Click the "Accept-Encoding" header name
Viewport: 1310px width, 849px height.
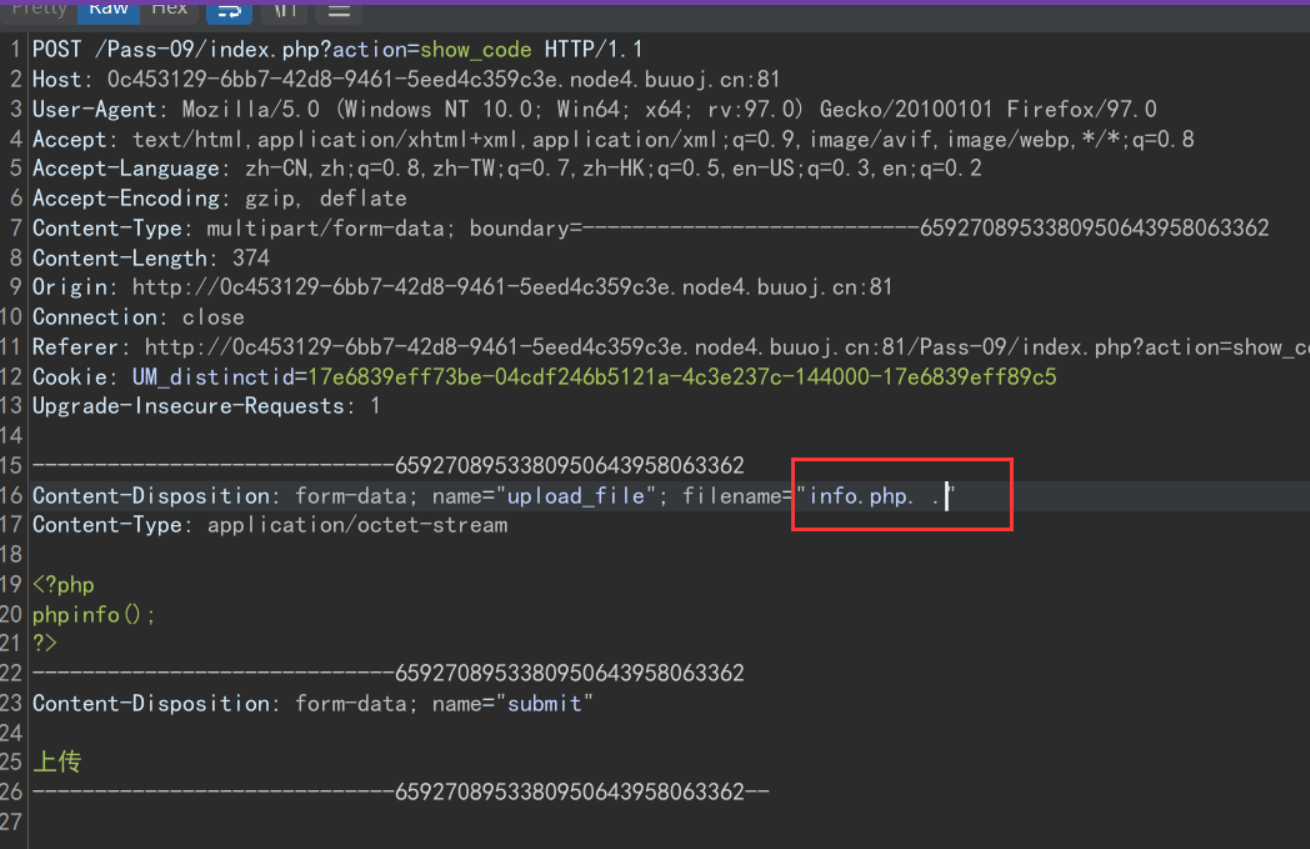coord(126,199)
